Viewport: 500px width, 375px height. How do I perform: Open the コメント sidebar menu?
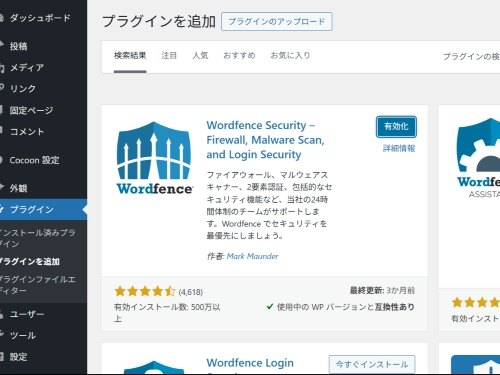tap(27, 132)
